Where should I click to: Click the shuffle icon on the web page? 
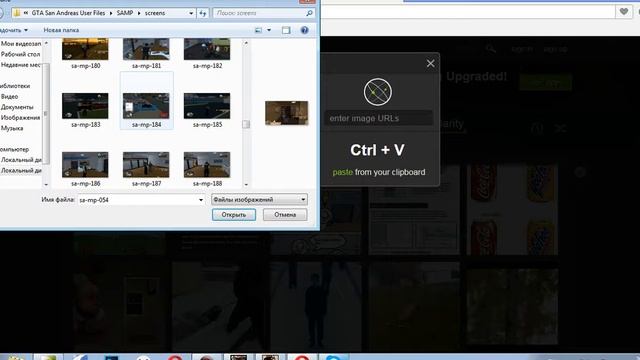pos(561,129)
